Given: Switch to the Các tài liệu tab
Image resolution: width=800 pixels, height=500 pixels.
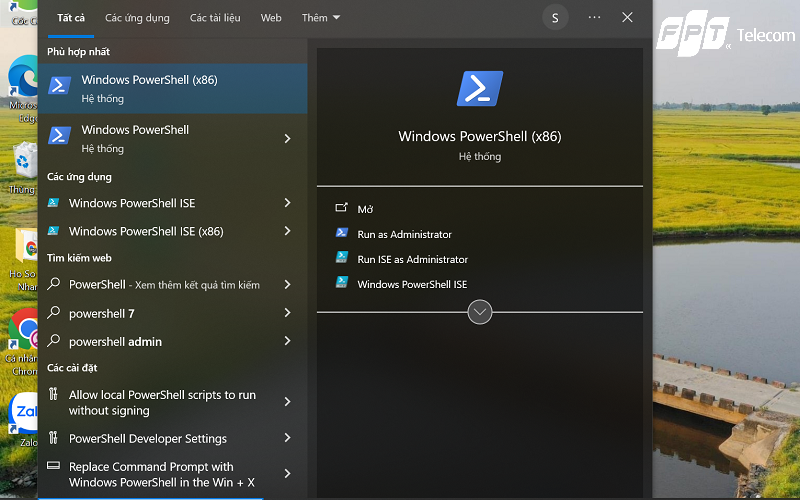Looking at the screenshot, I should 215,18.
